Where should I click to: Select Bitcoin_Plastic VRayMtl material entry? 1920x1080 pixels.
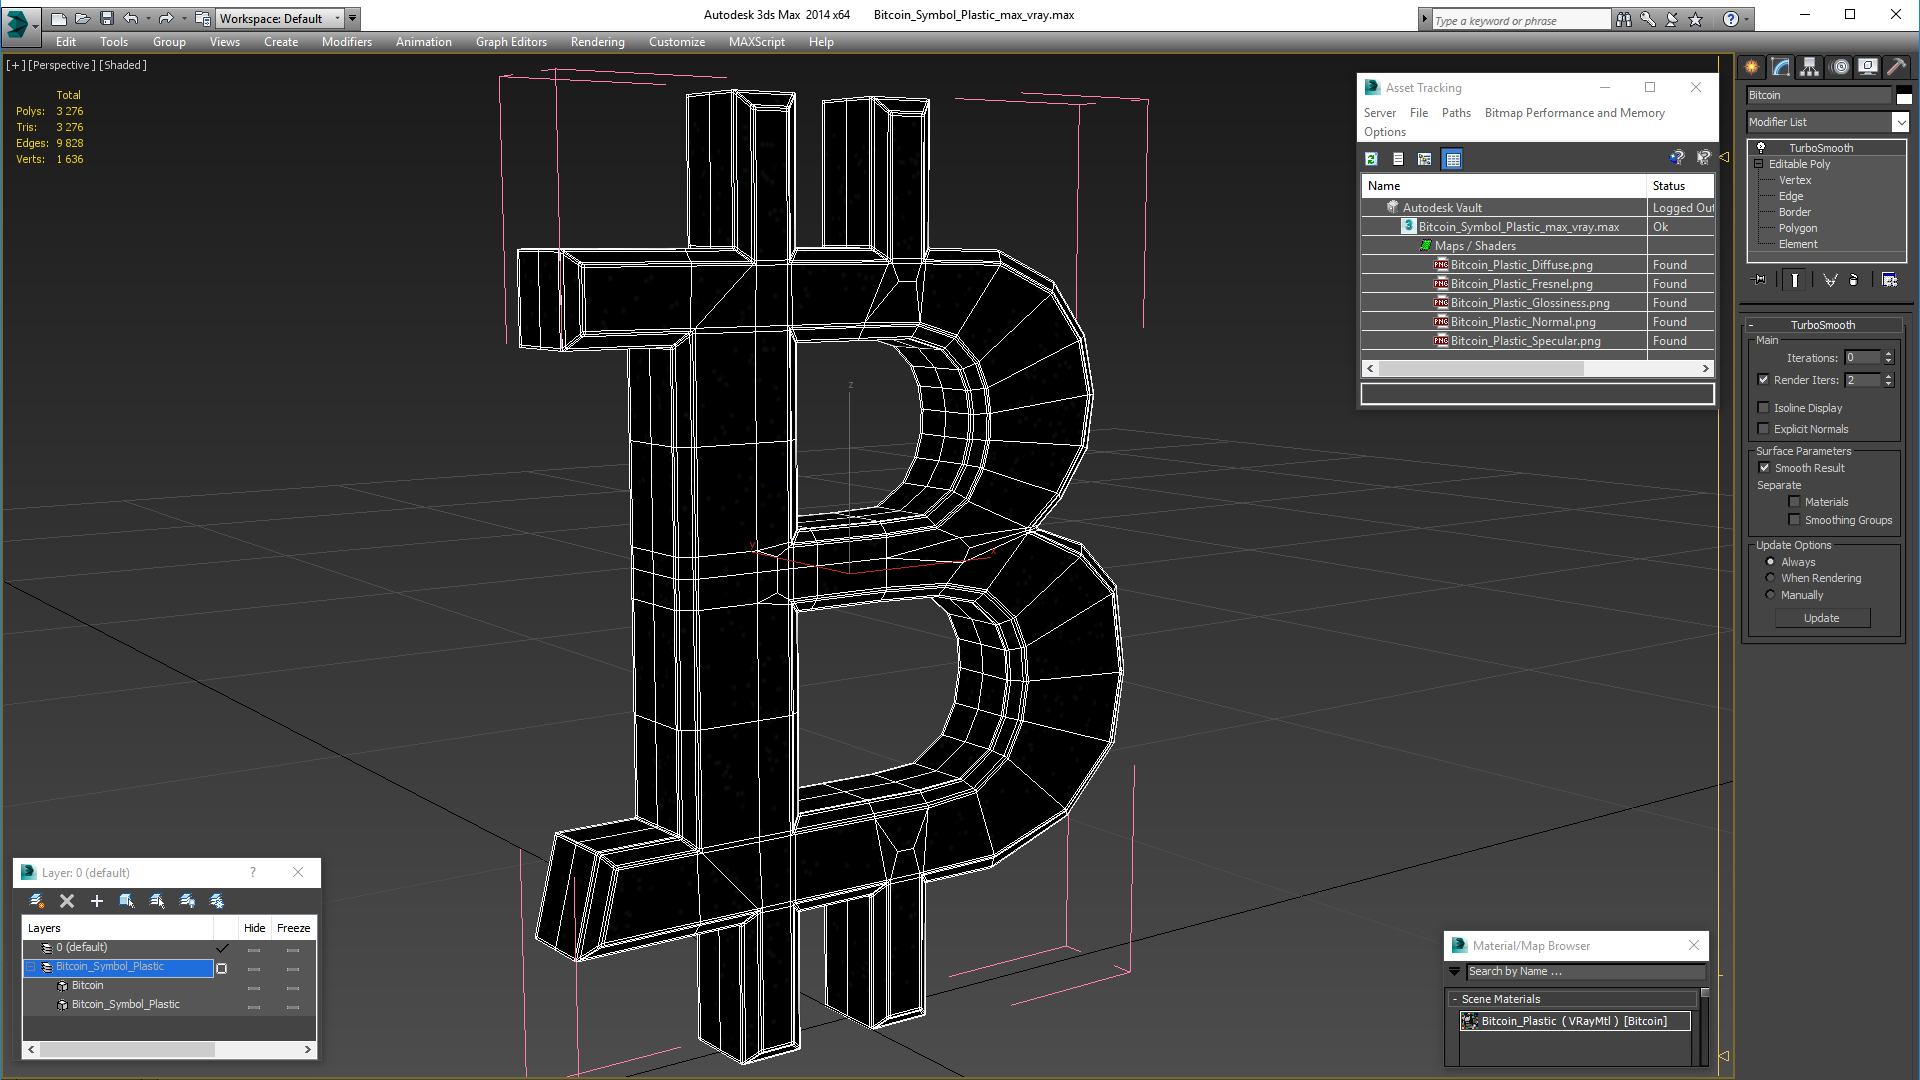tap(1574, 1021)
